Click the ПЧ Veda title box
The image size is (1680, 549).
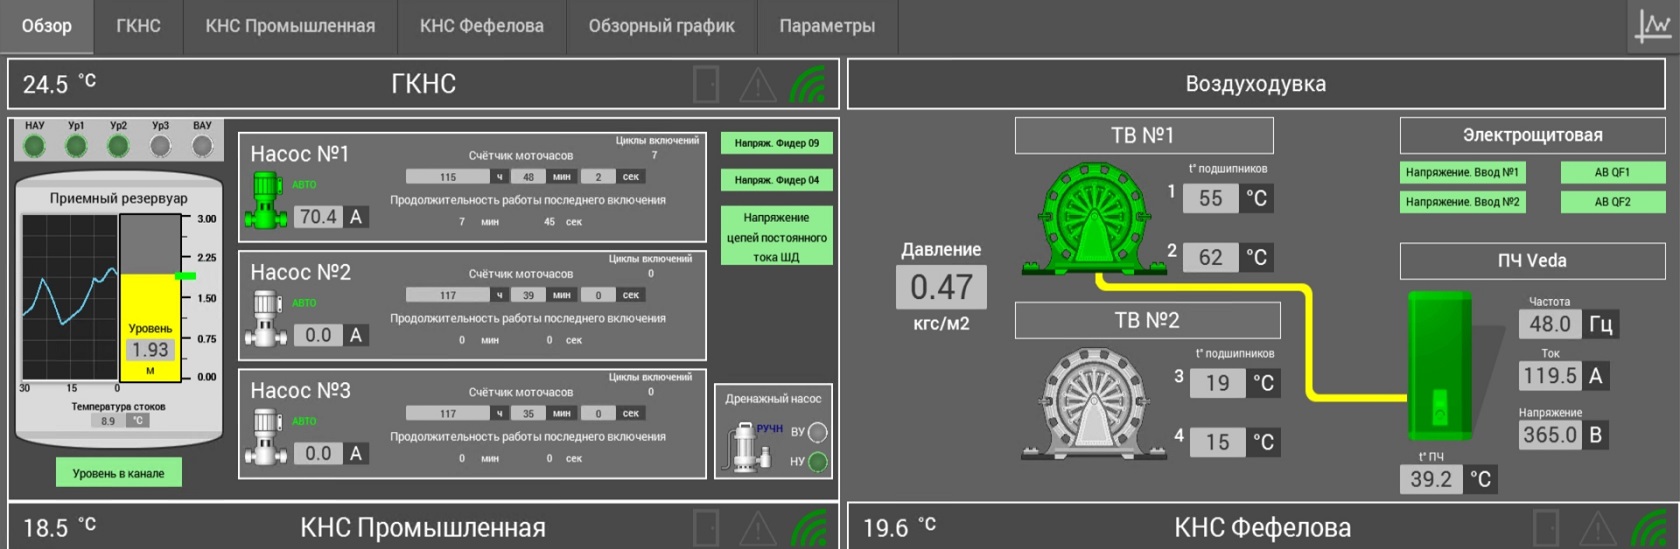[1532, 260]
